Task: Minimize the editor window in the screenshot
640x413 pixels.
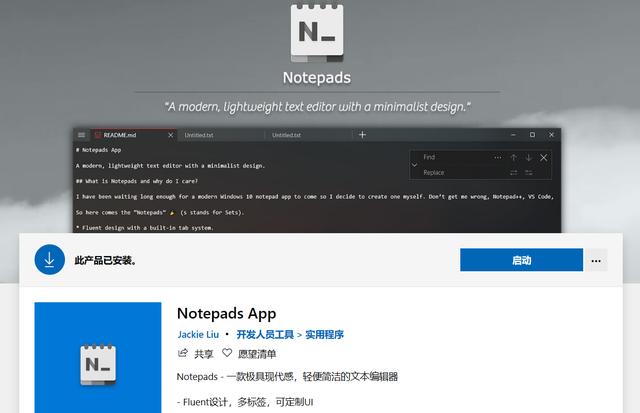Action: [513, 135]
